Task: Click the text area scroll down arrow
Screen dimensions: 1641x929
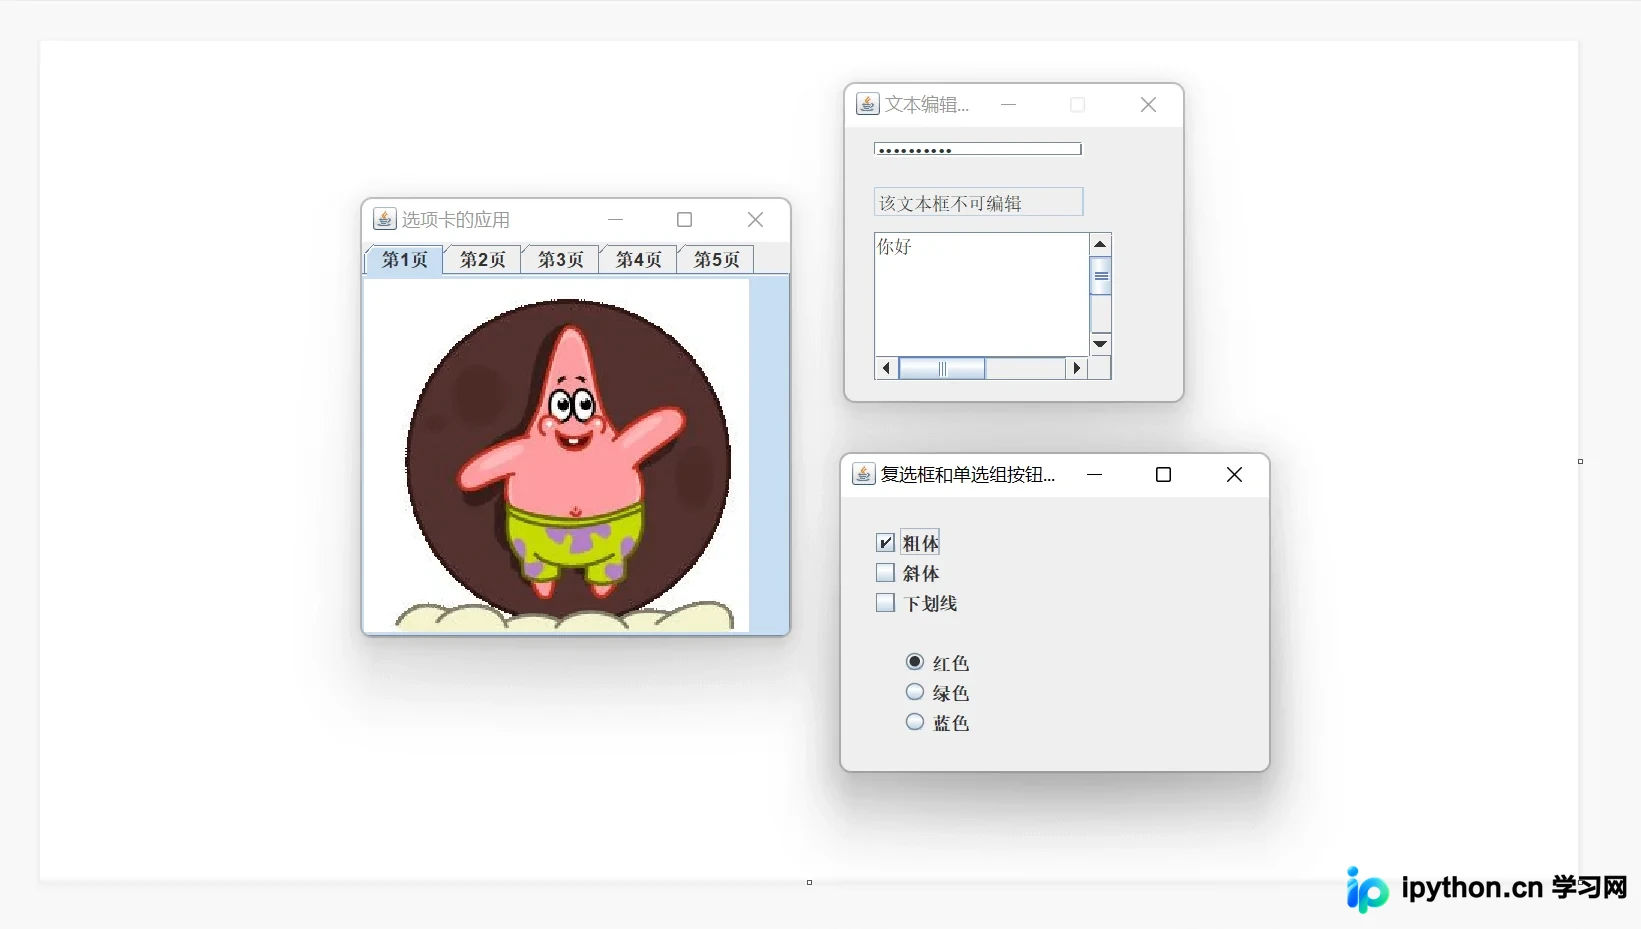Action: pos(1100,344)
